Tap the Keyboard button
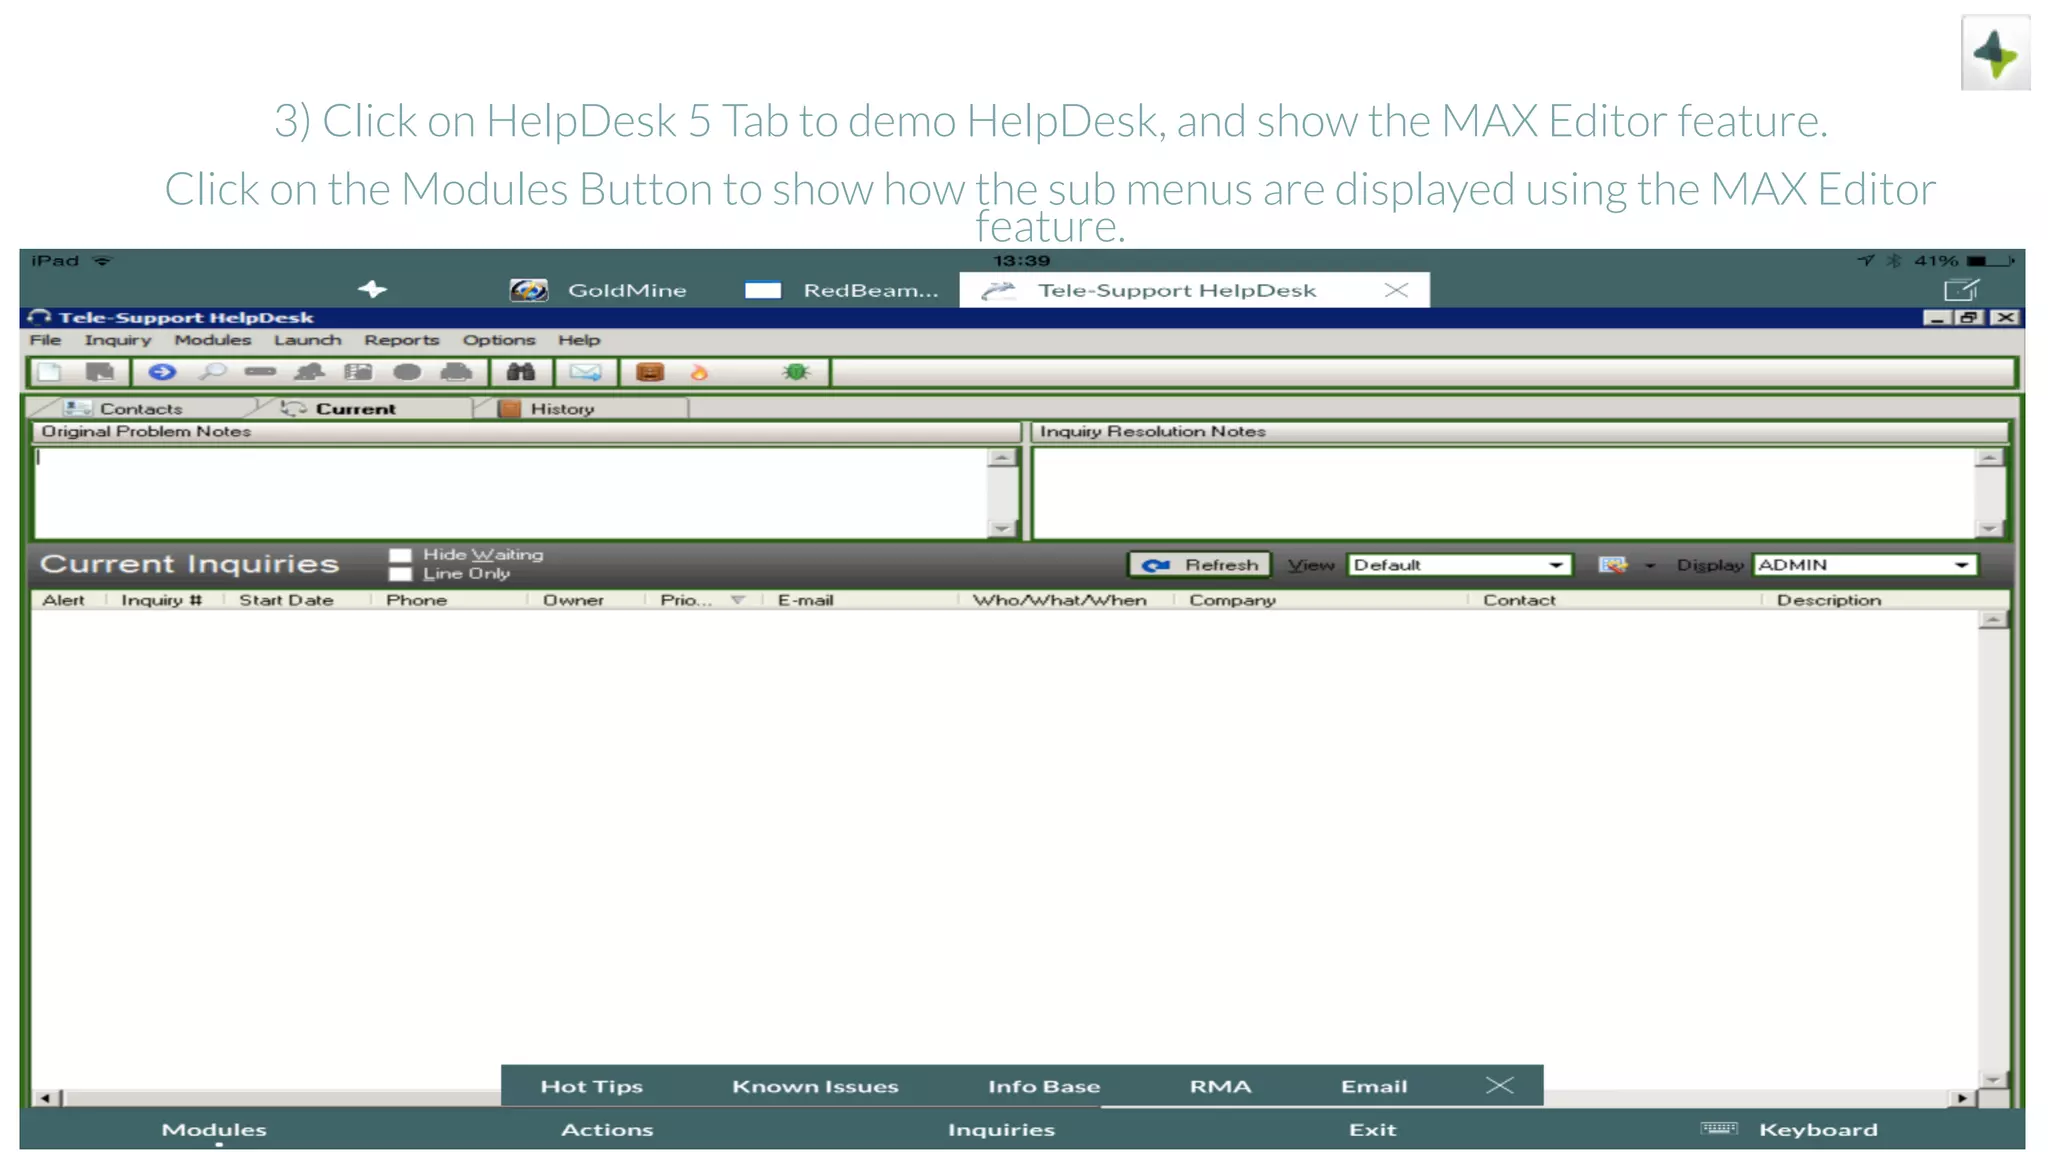2048x1152 pixels. point(1790,1129)
